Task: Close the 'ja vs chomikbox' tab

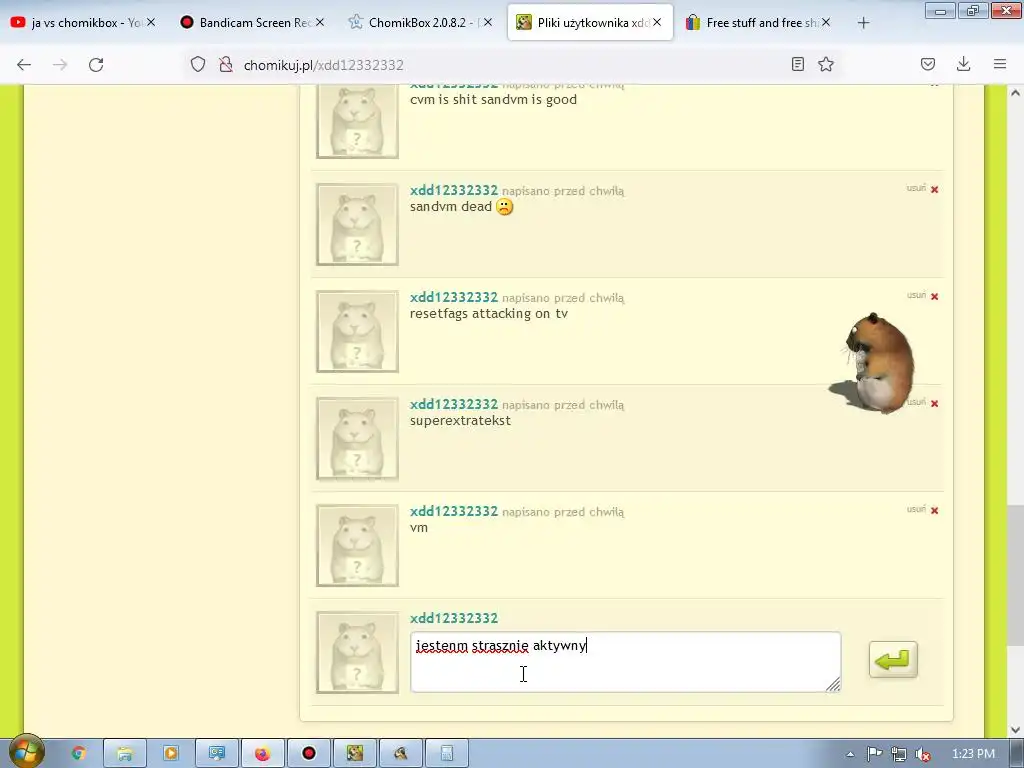Action: pos(151,22)
